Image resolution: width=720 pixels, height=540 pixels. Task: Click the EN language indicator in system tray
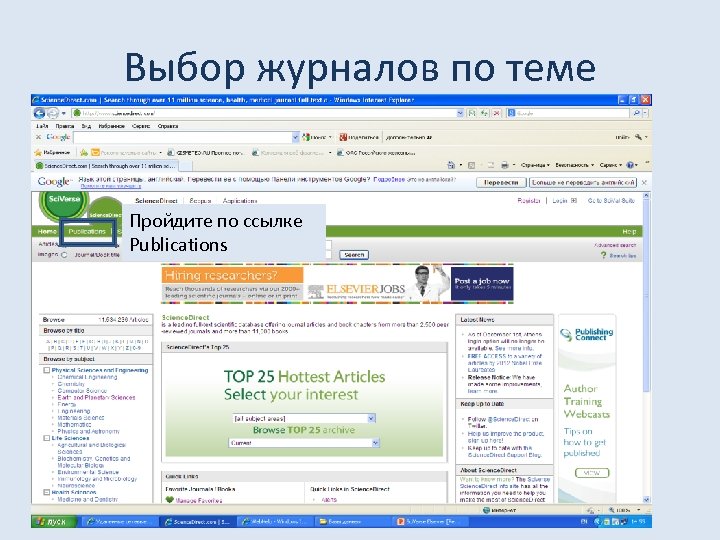click(584, 522)
